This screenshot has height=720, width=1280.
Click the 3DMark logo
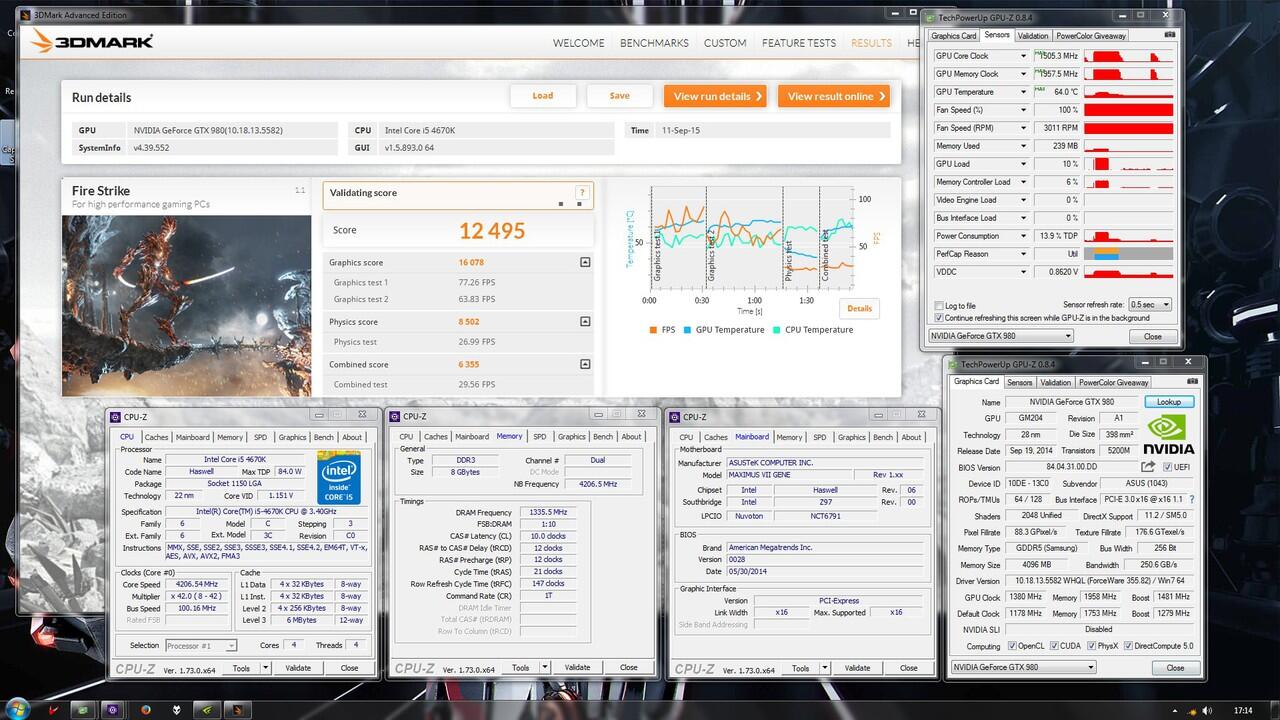[92, 41]
